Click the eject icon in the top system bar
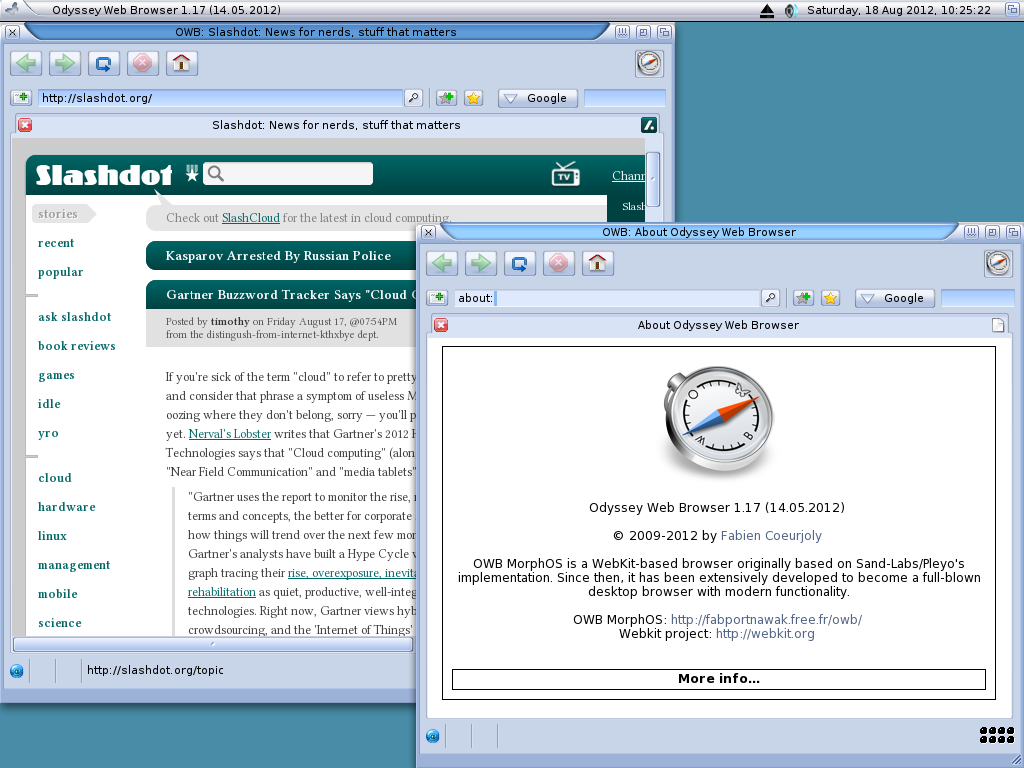The image size is (1024, 768). [767, 10]
